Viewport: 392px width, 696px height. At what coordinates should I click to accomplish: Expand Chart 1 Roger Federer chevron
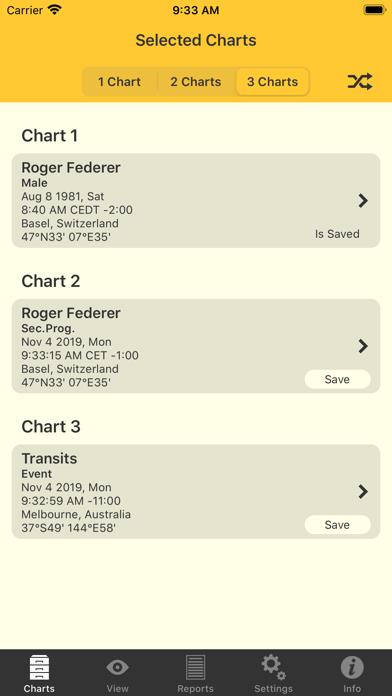[363, 201]
